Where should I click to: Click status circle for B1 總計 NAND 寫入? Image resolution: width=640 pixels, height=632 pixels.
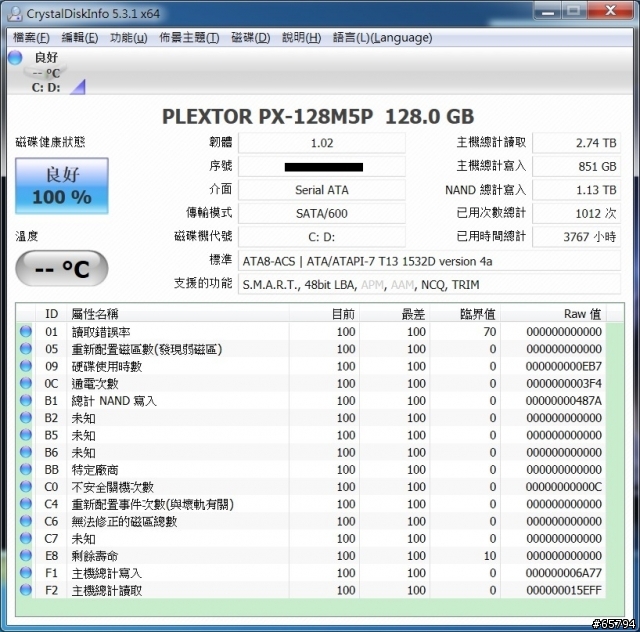coord(26,400)
